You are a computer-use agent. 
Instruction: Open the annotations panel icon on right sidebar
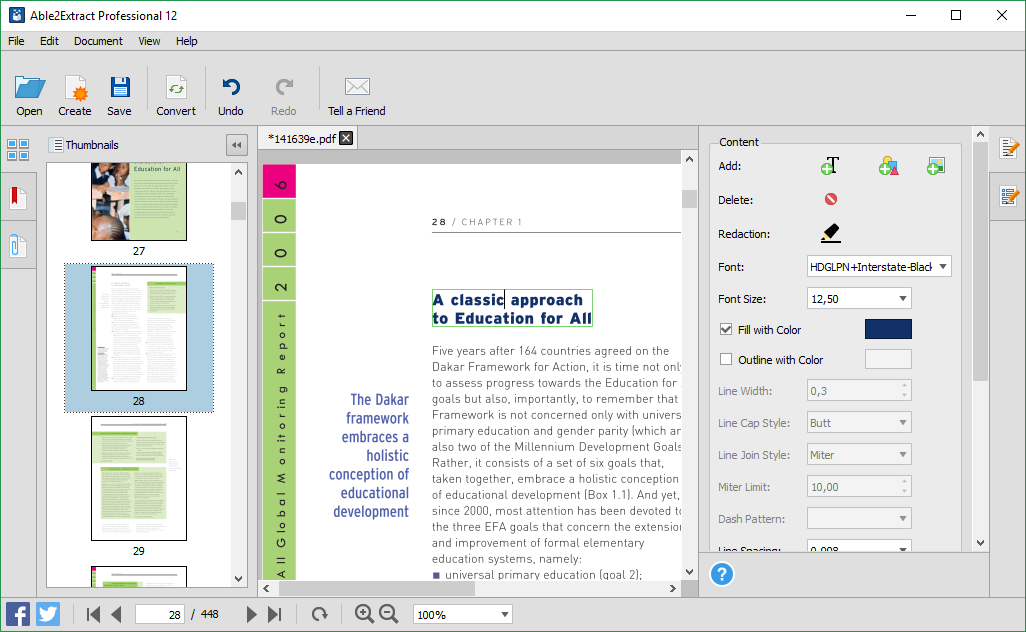(1008, 196)
